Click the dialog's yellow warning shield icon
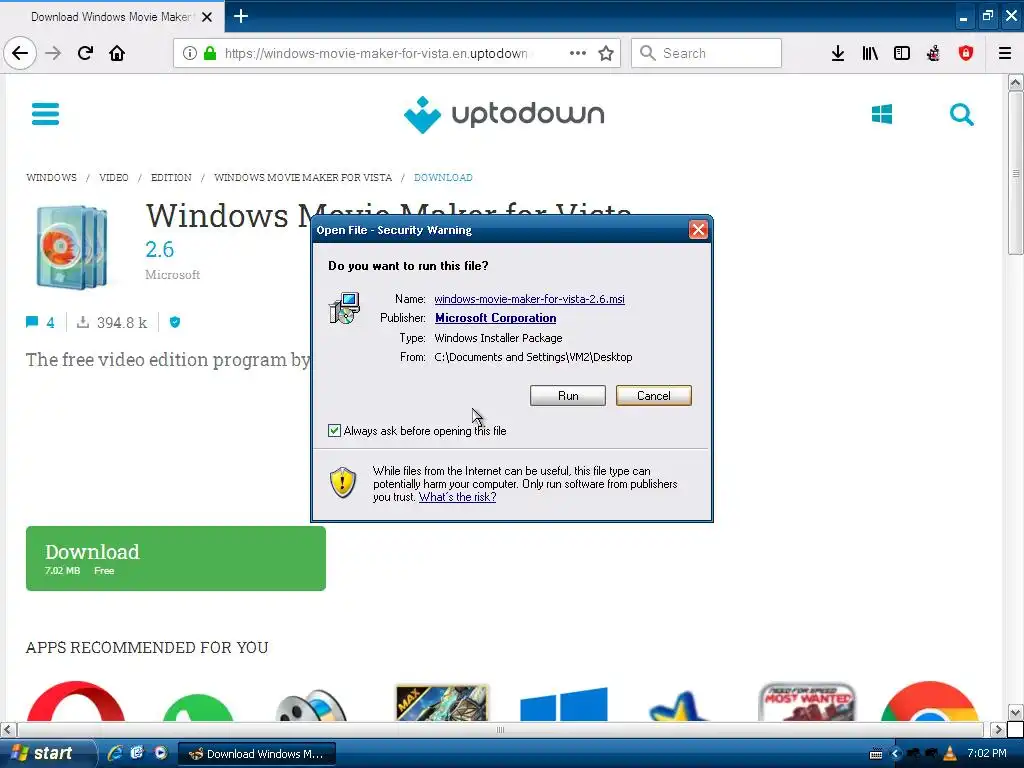Viewport: 1024px width, 768px height. [343, 483]
